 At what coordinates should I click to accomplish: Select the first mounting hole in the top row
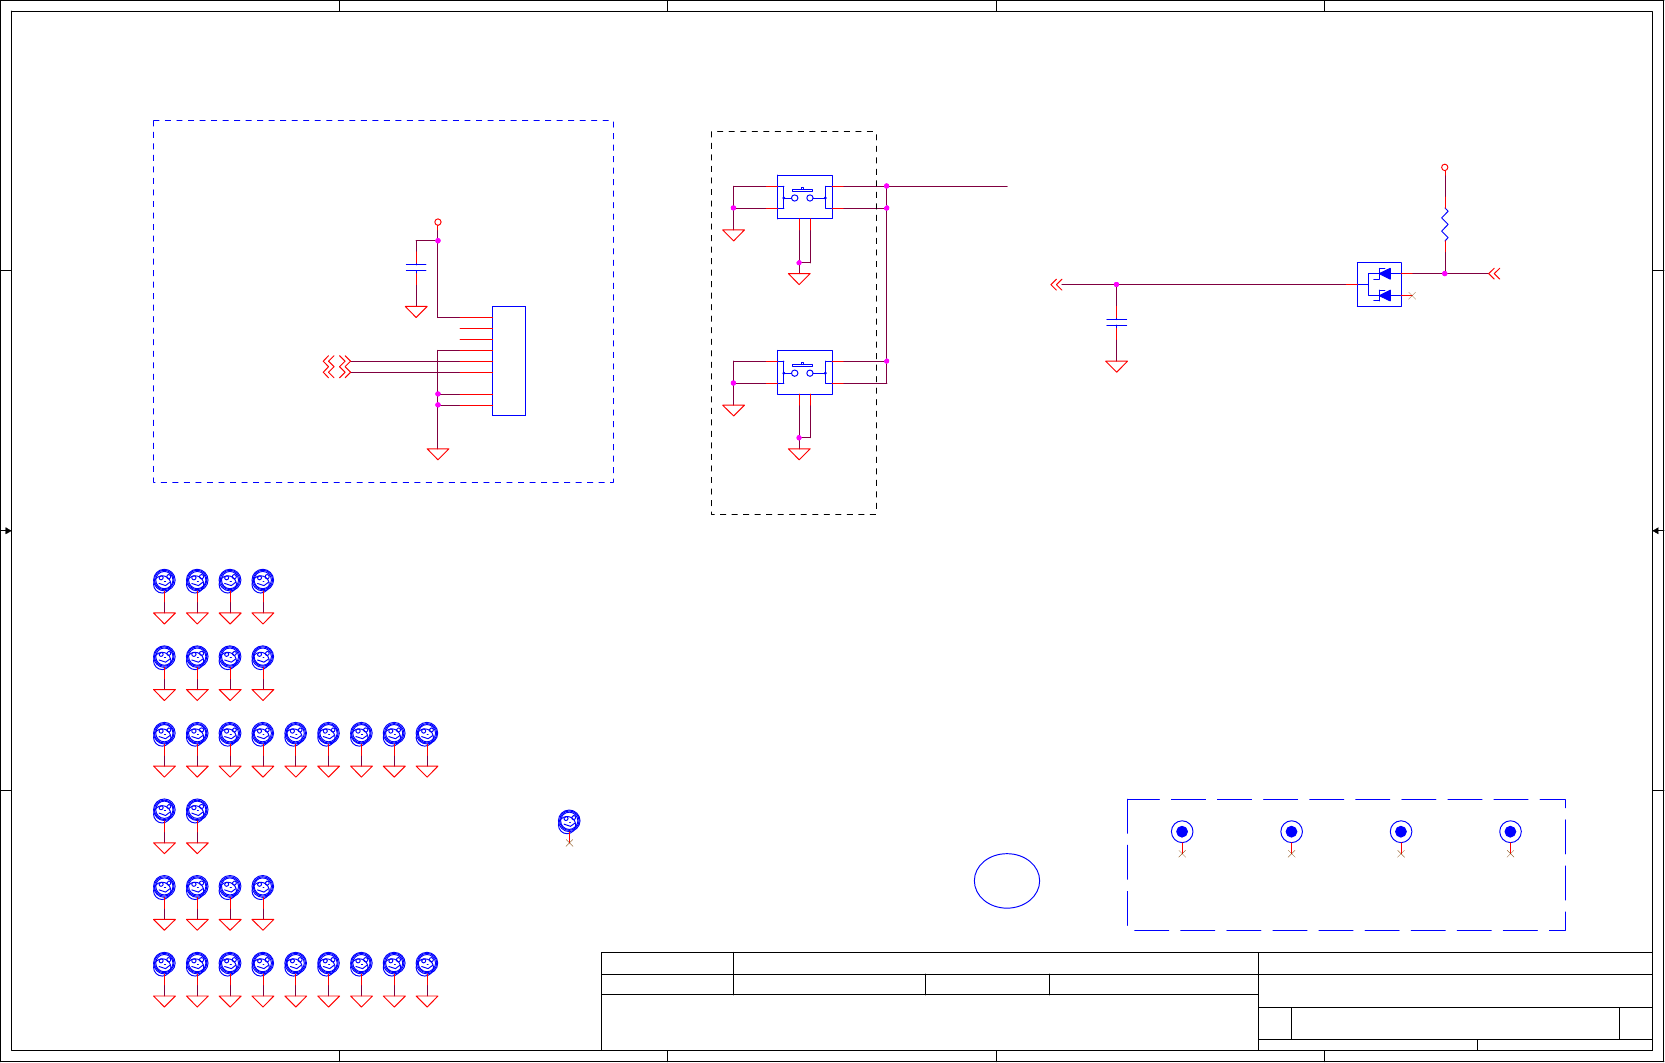164,581
